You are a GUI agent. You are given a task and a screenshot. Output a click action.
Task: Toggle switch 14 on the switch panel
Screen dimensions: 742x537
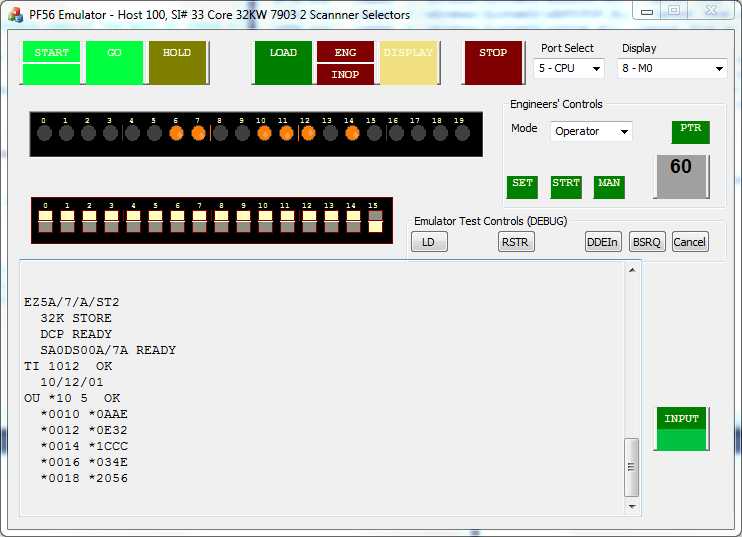[x=353, y=221]
